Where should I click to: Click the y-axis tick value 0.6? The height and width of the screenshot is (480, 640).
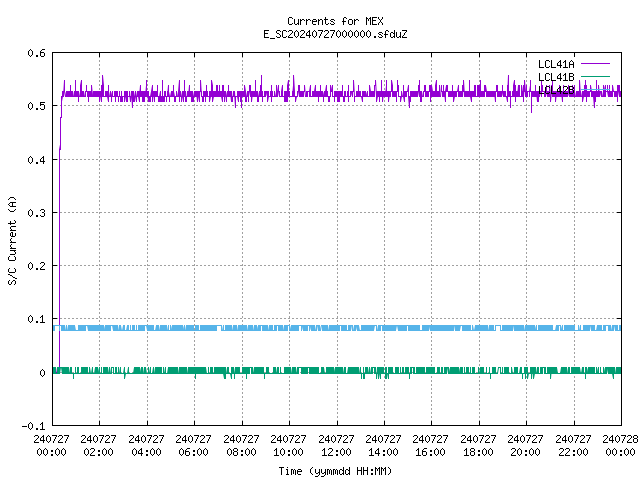click(x=36, y=53)
